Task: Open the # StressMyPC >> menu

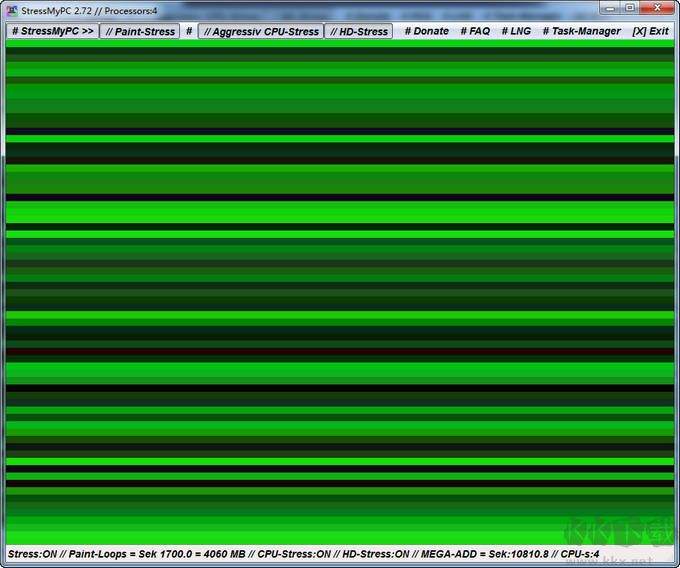Action: [52, 31]
